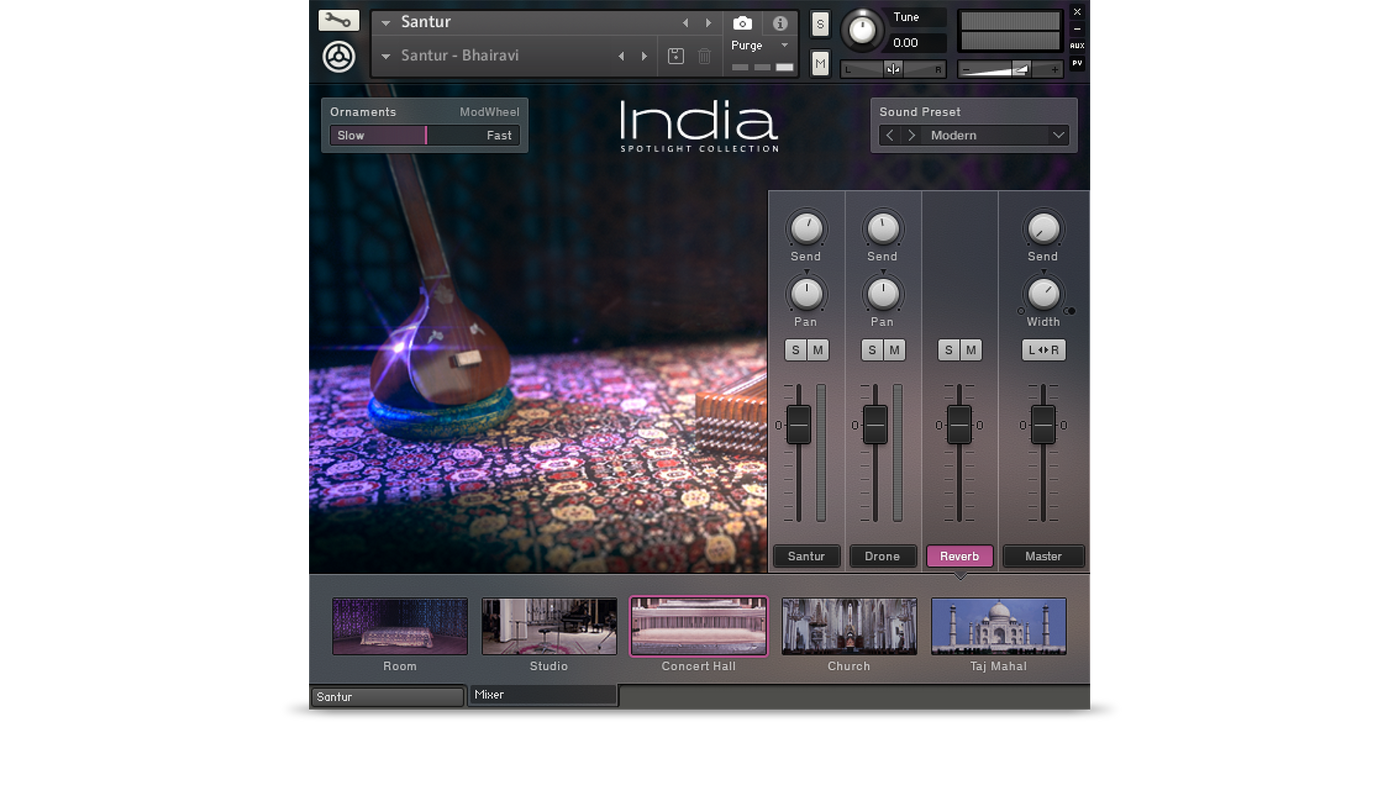This screenshot has width=1400, height=804.
Task: Load previous snapshot arrow beside Santur - Bhairavi
Action: [621, 56]
